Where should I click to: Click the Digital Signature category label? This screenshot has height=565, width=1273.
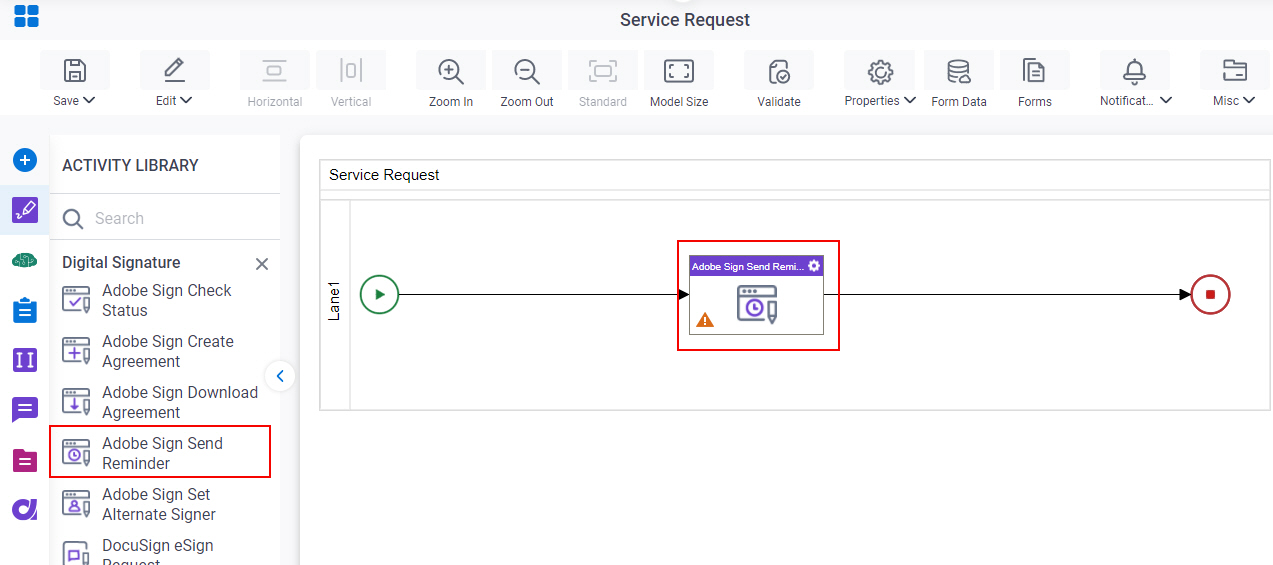pos(121,262)
